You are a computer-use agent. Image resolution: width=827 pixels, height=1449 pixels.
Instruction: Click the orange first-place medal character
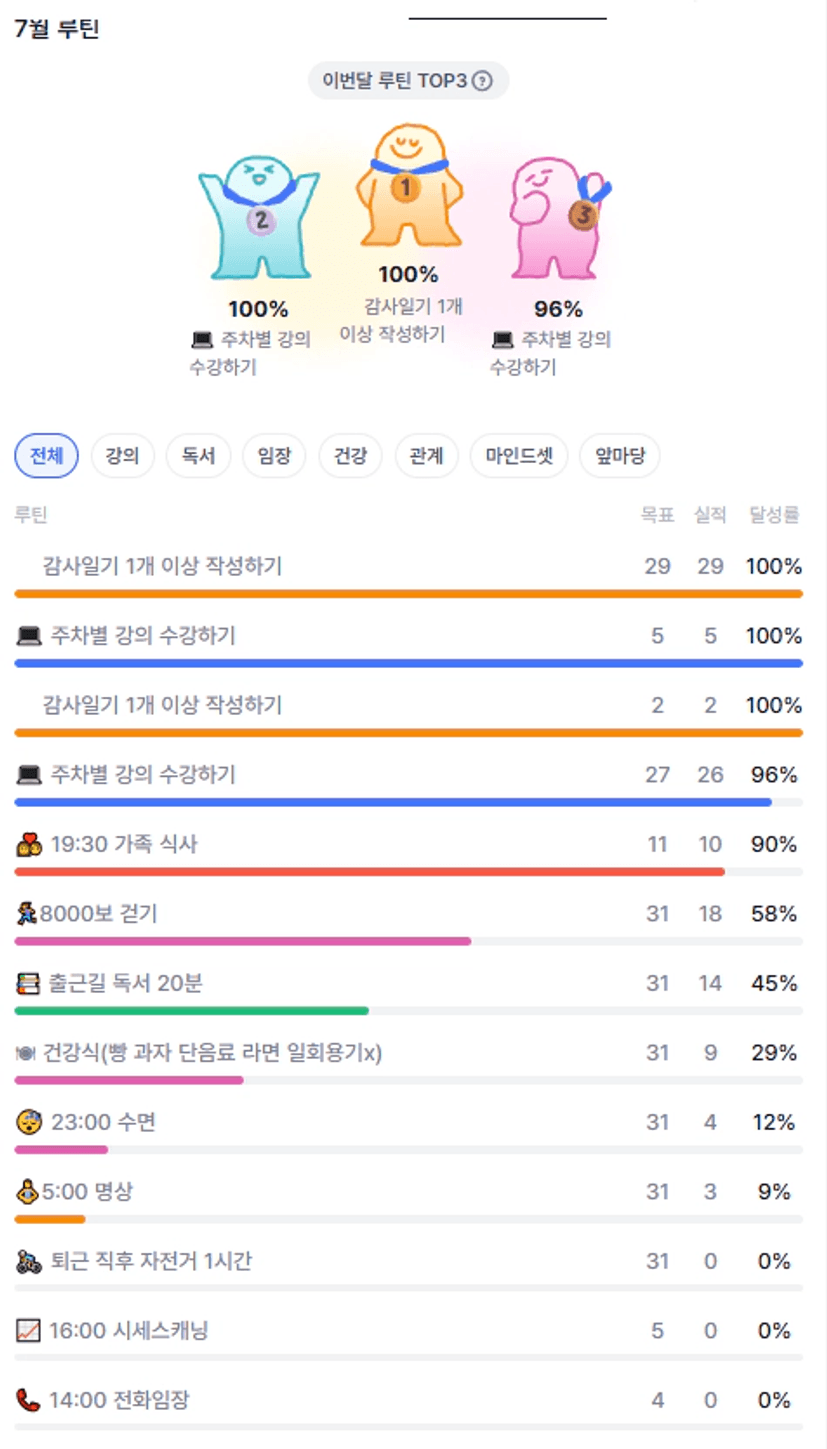coord(405,185)
